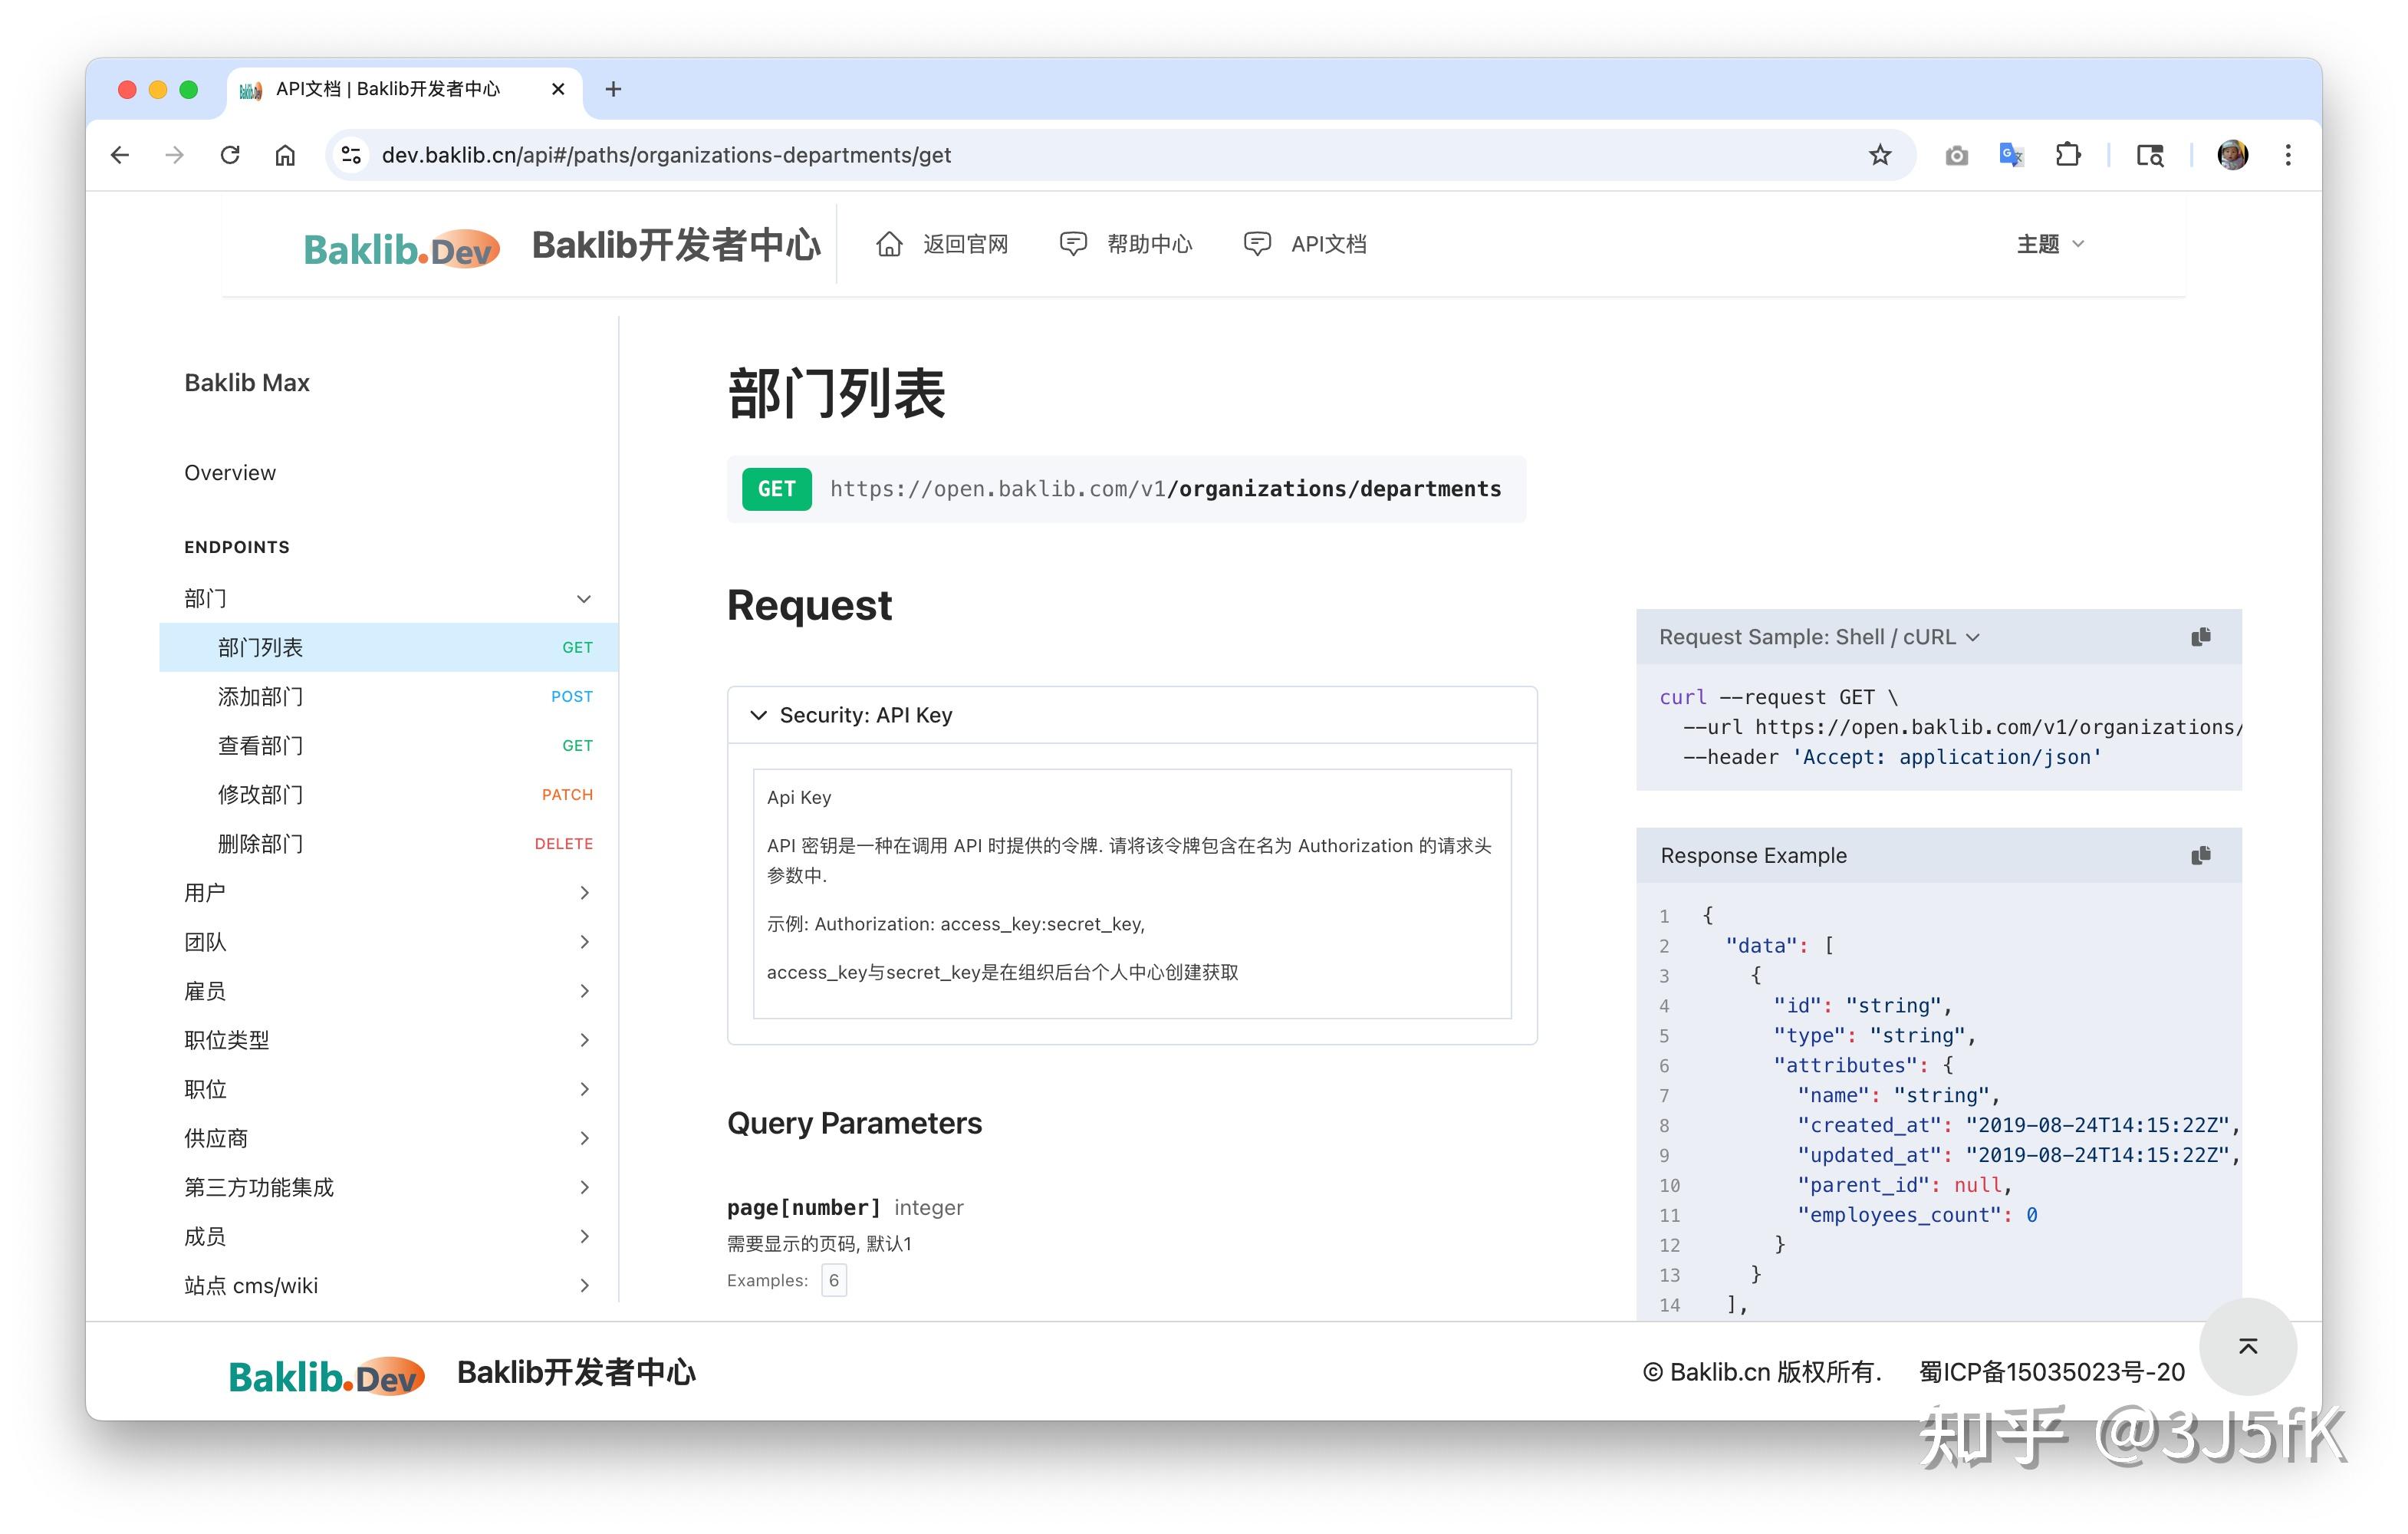Screen dimensions: 2408x1534
Task: Click the 蜀ICP备15035023号-20 footer link
Action: pos(2051,1372)
